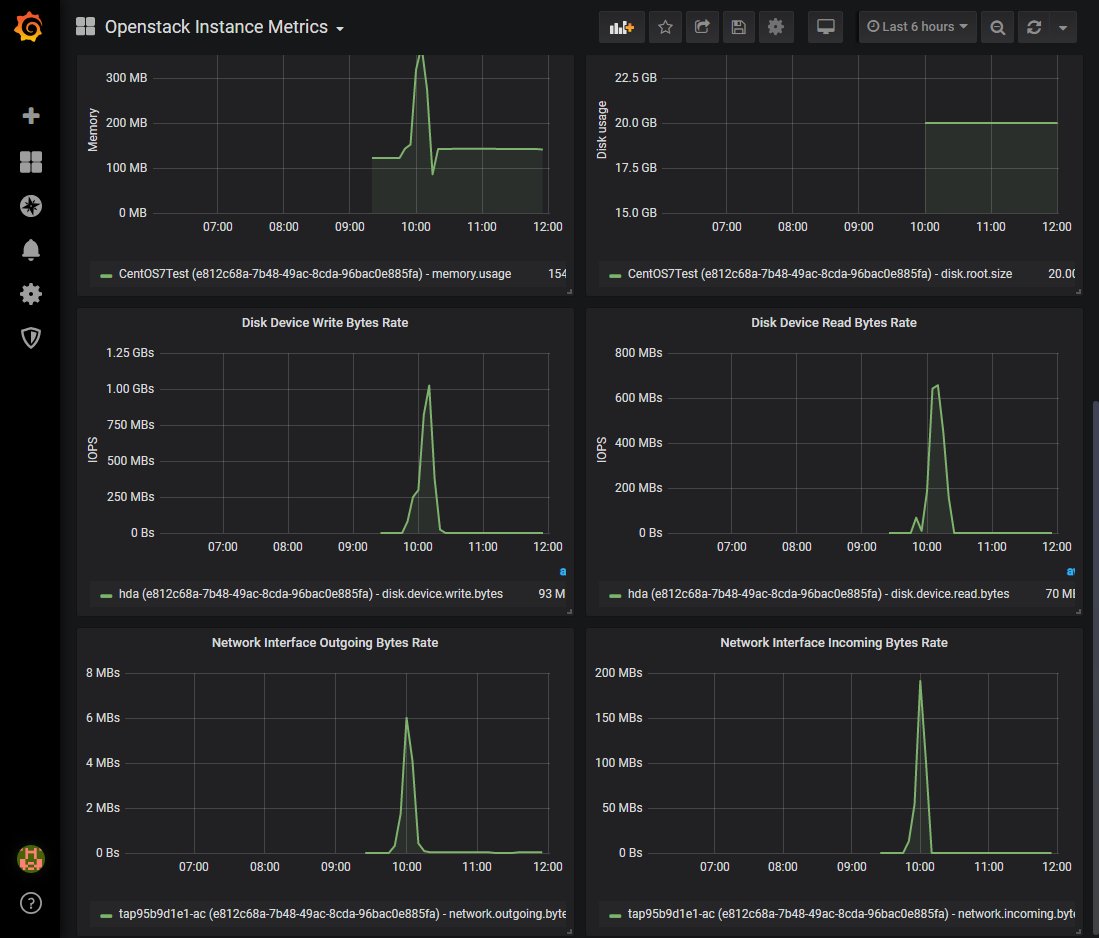Image resolution: width=1099 pixels, height=938 pixels.
Task: Open Alerting via the bell sidebar icon
Action: 30,250
